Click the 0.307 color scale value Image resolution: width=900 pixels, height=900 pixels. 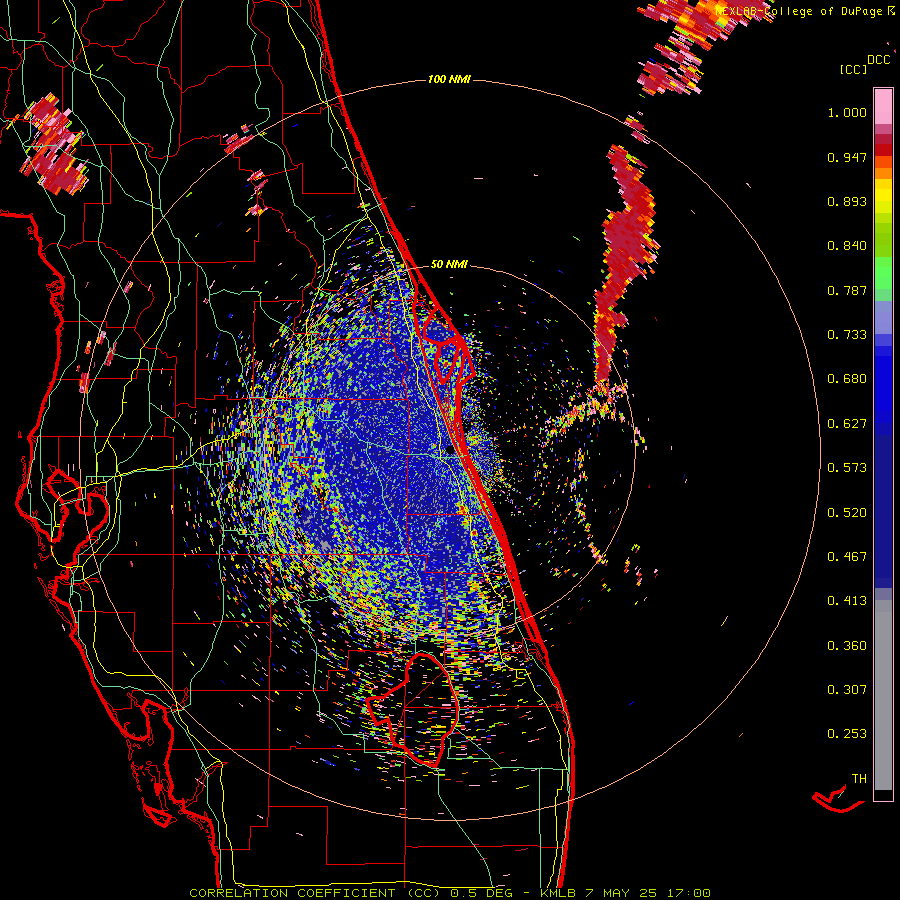[x=847, y=690]
